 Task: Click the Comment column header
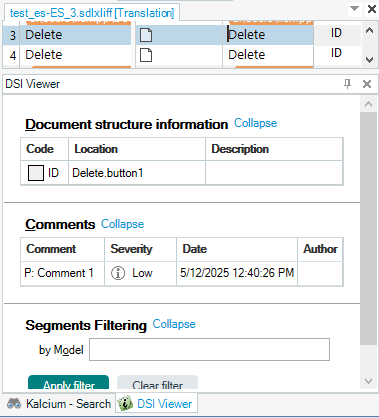(62, 249)
